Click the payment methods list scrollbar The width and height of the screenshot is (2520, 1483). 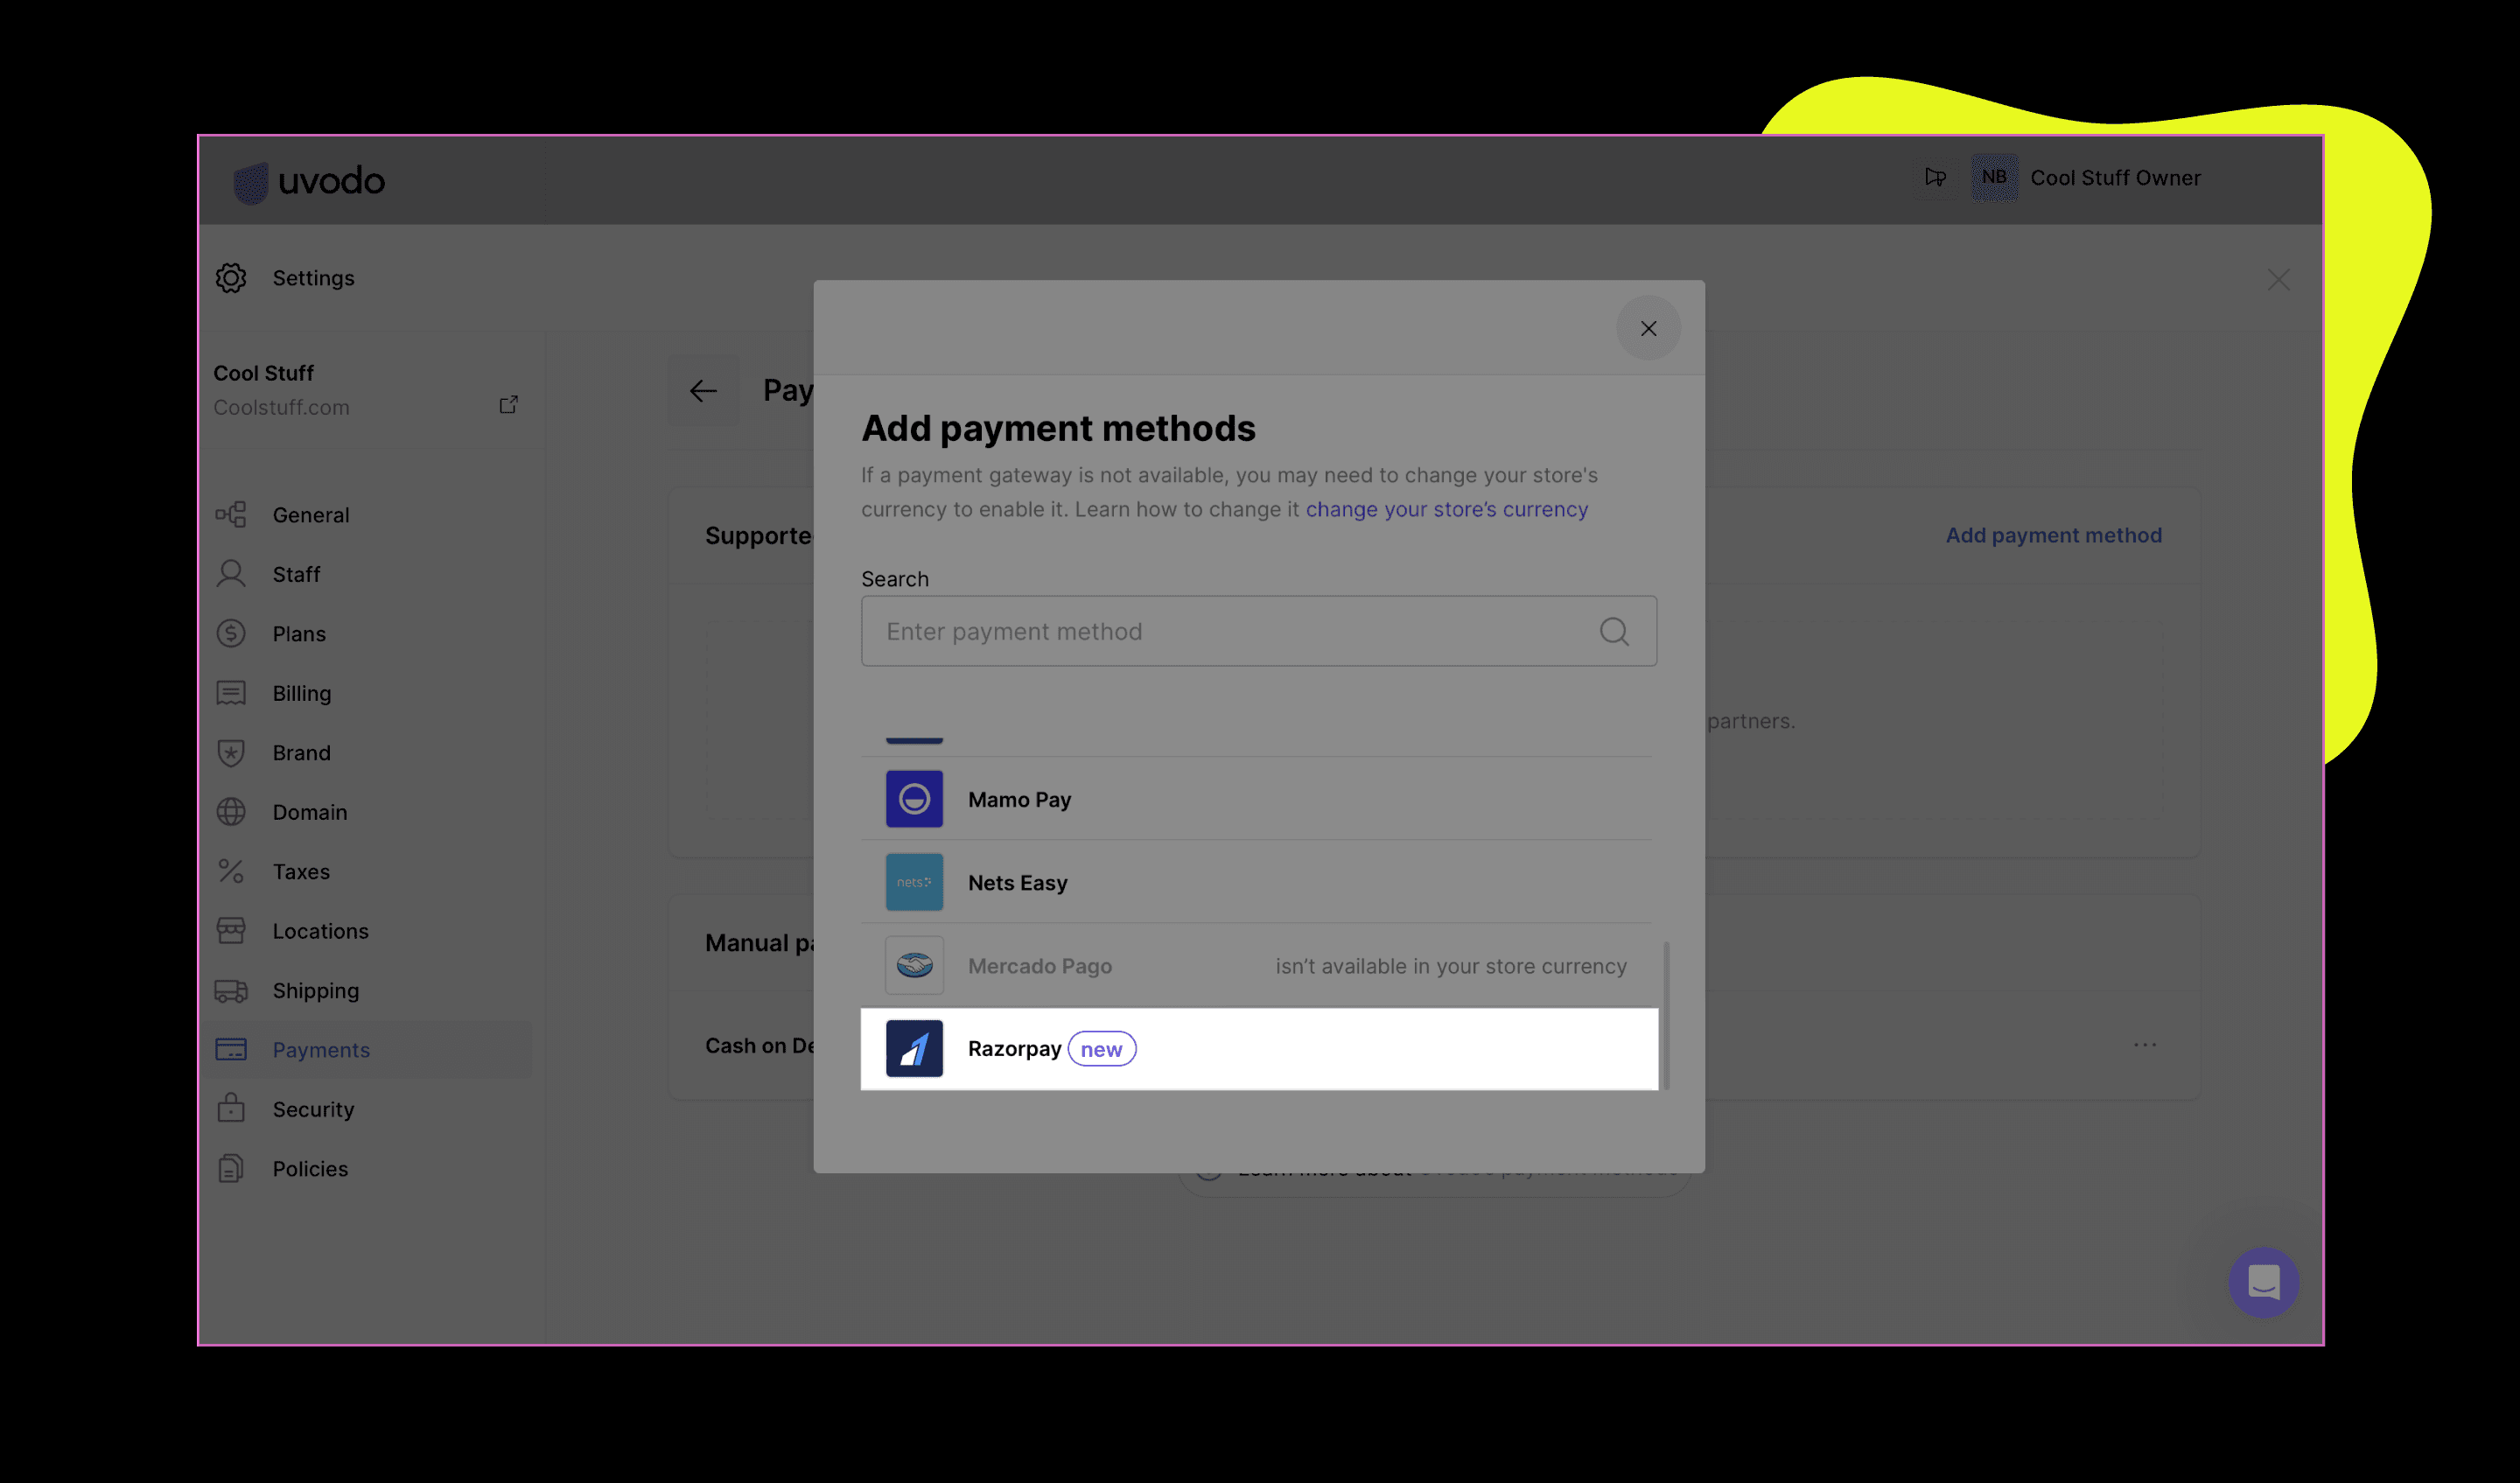point(1665,1015)
